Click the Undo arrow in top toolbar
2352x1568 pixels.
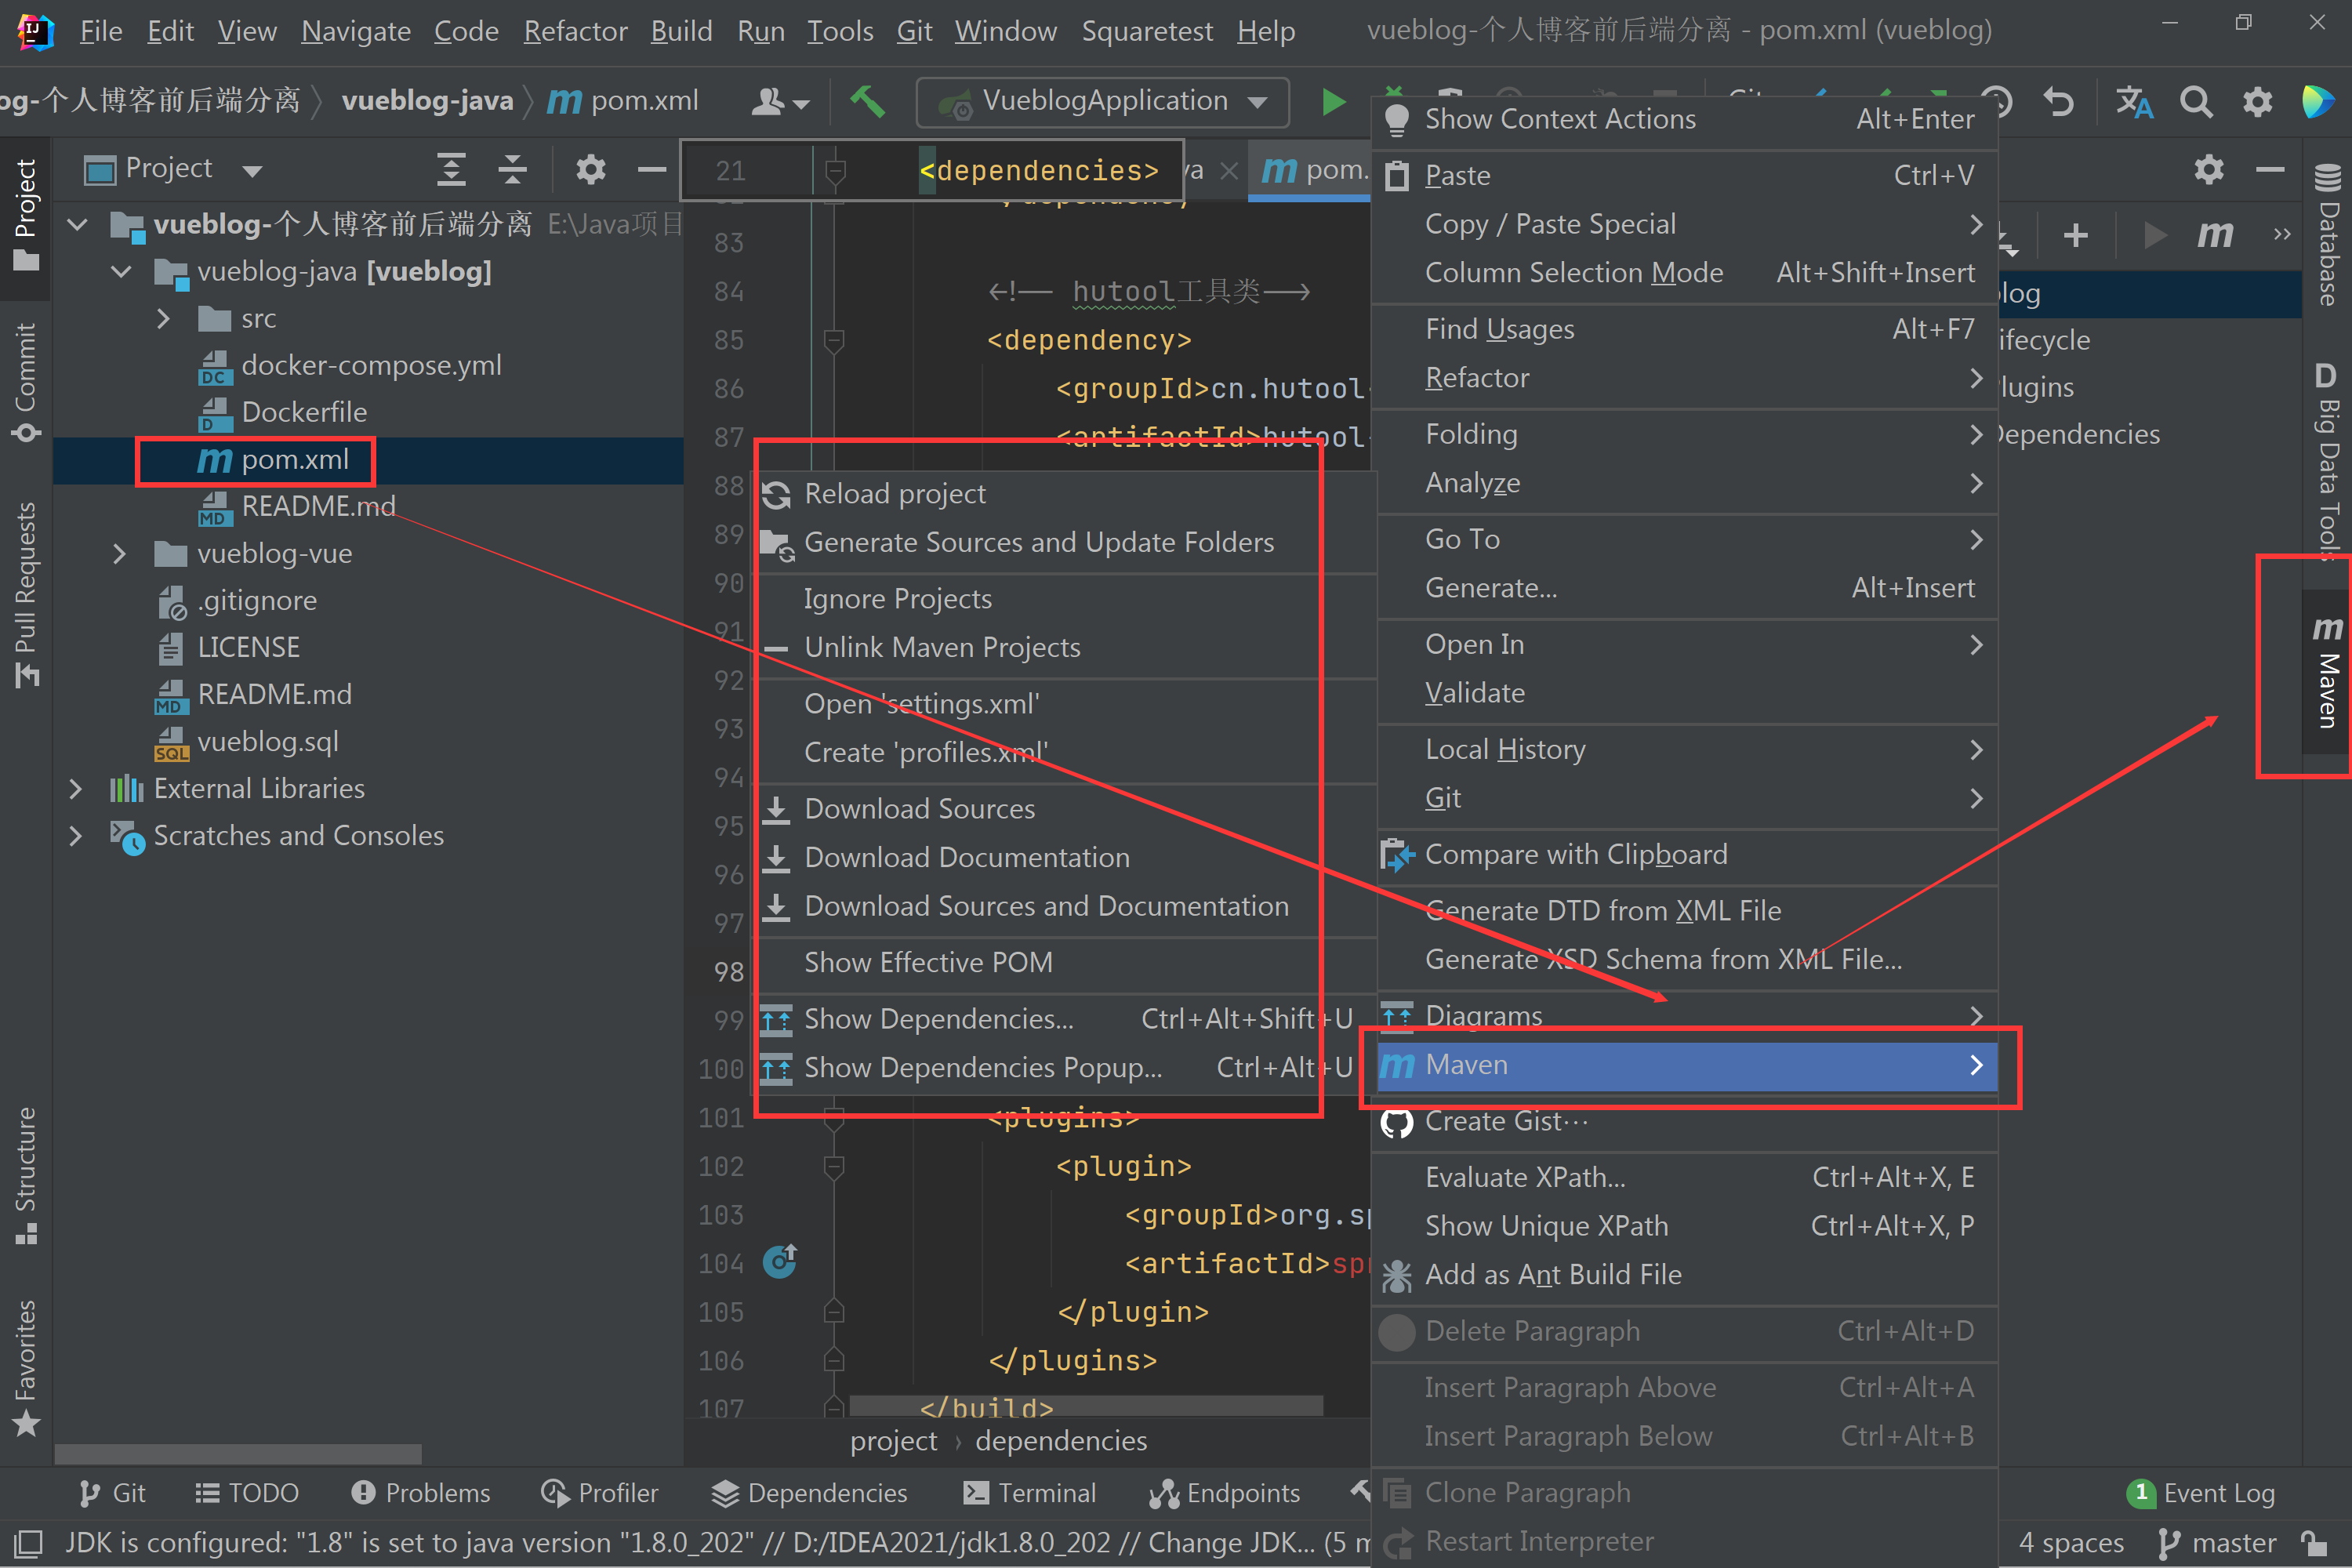point(2059,102)
